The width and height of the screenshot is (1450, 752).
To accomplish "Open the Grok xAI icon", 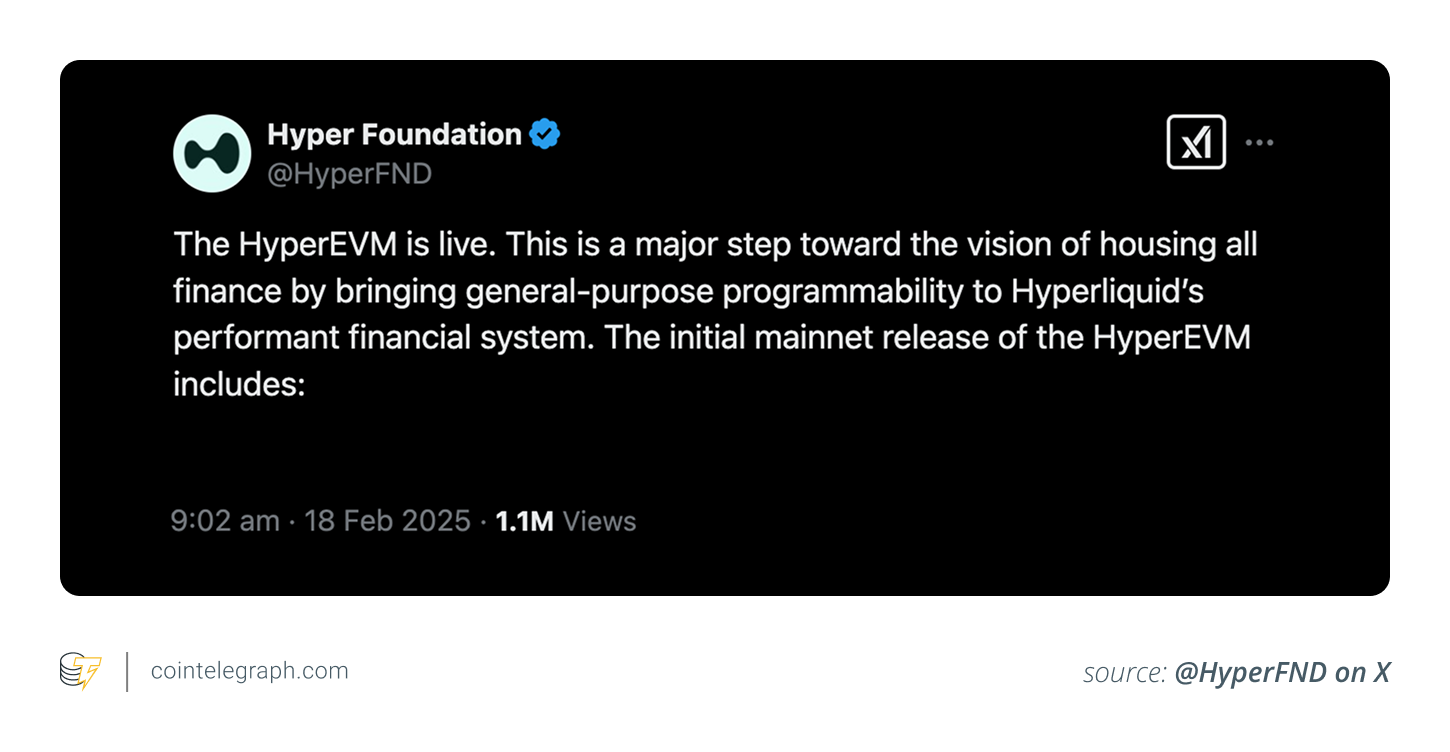I will (1196, 143).
